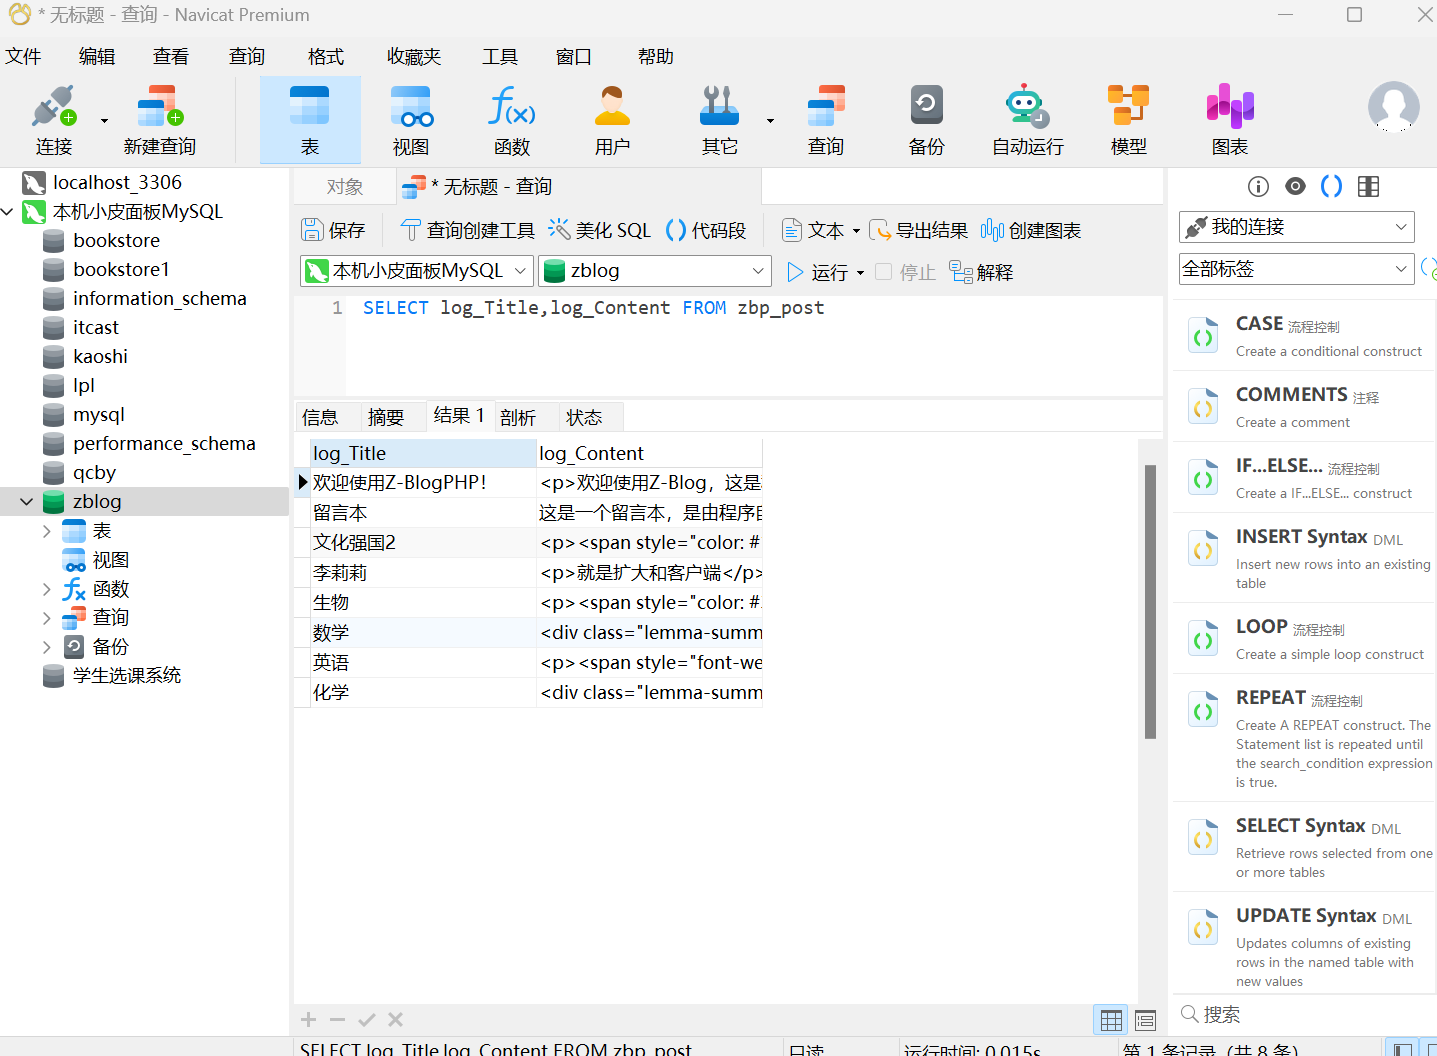The height and width of the screenshot is (1056, 1437).
Task: Click the results vertical scrollbar
Action: [1150, 601]
